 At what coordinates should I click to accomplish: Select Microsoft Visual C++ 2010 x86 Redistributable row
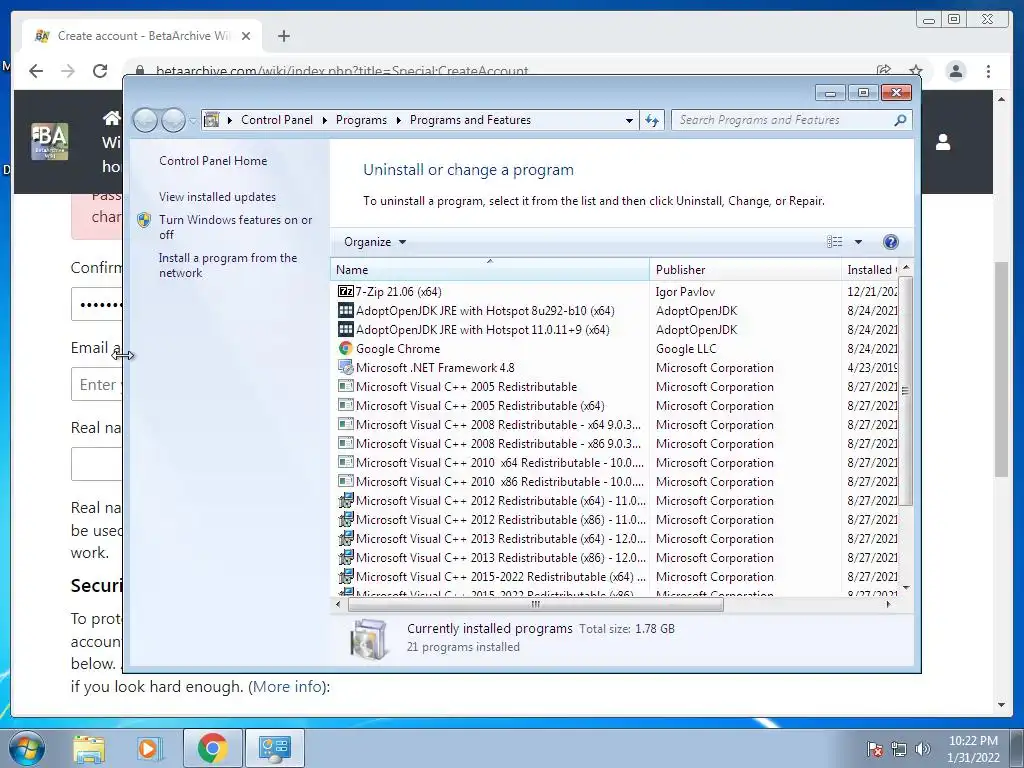[x=616, y=481]
